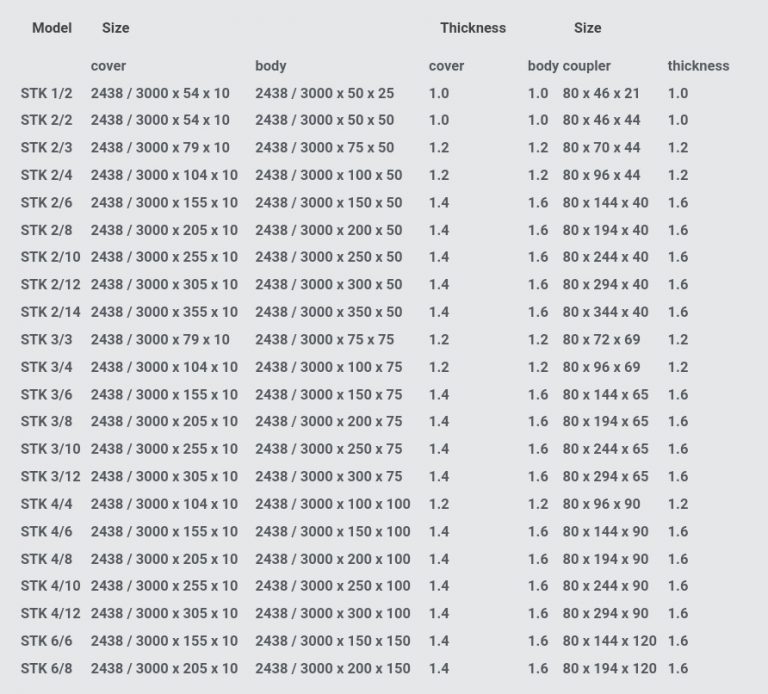Click coupler size 80 x 194 x 120
Image resolution: width=768 pixels, height=694 pixels.
pyautogui.click(x=609, y=668)
